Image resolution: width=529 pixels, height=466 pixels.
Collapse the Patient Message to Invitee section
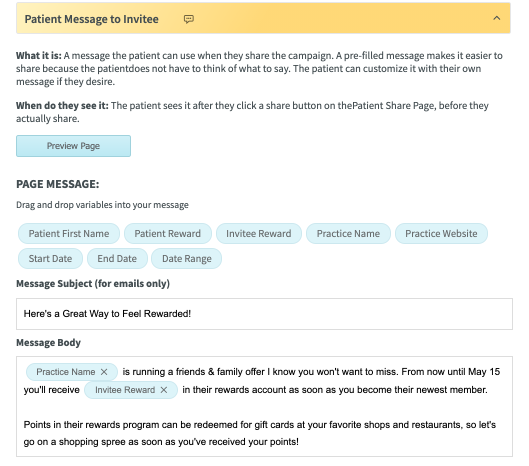pyautogui.click(x=496, y=18)
